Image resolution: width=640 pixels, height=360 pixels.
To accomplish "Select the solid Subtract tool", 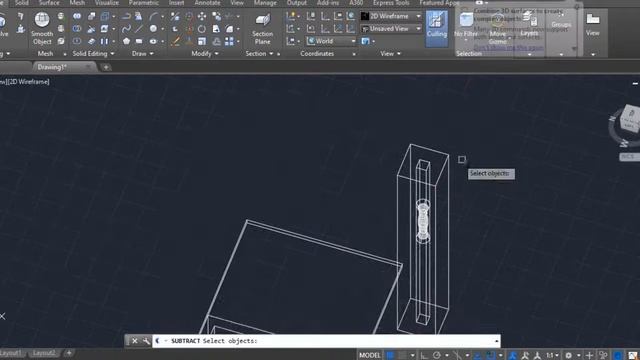I will point(77,29).
